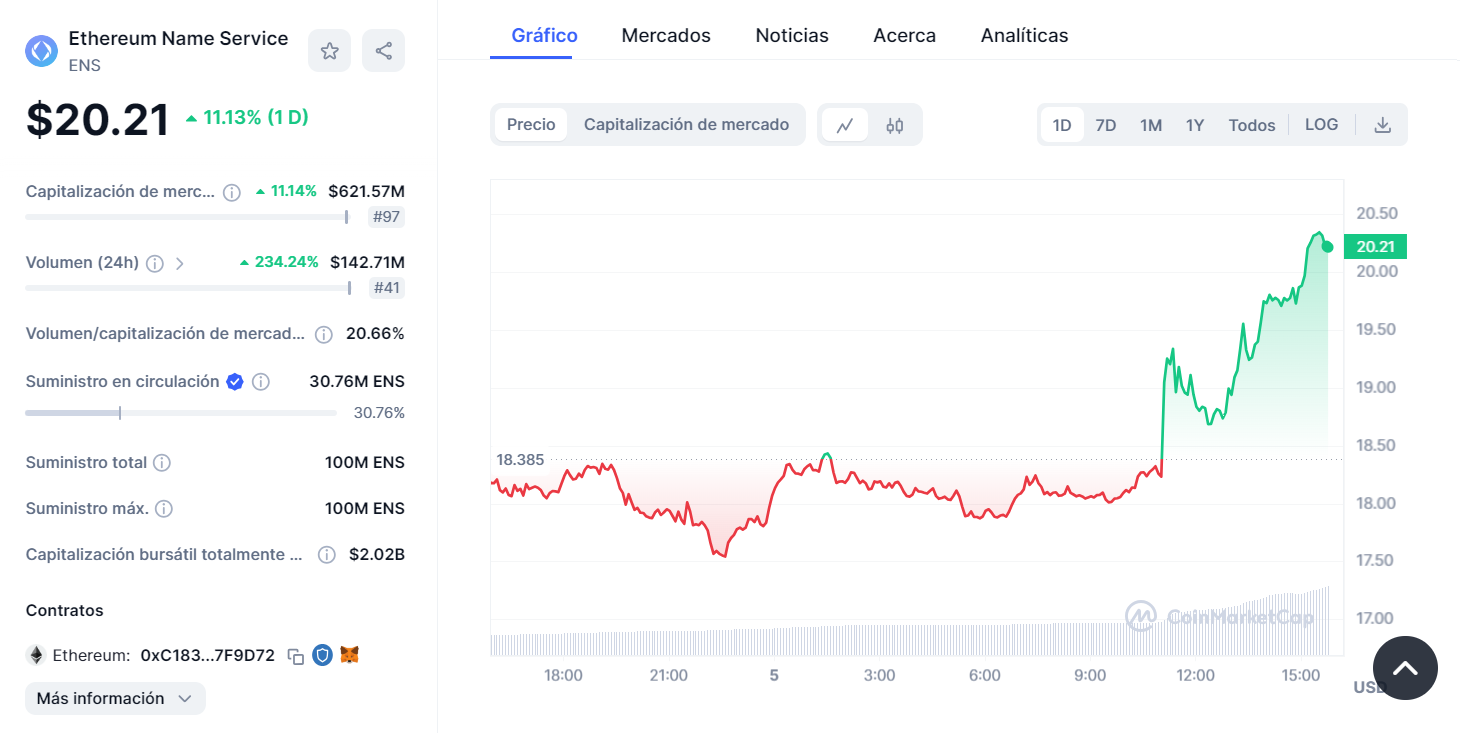The width and height of the screenshot is (1460, 733).
Task: Click the 20.66% volume ratio value
Action: pos(375,334)
